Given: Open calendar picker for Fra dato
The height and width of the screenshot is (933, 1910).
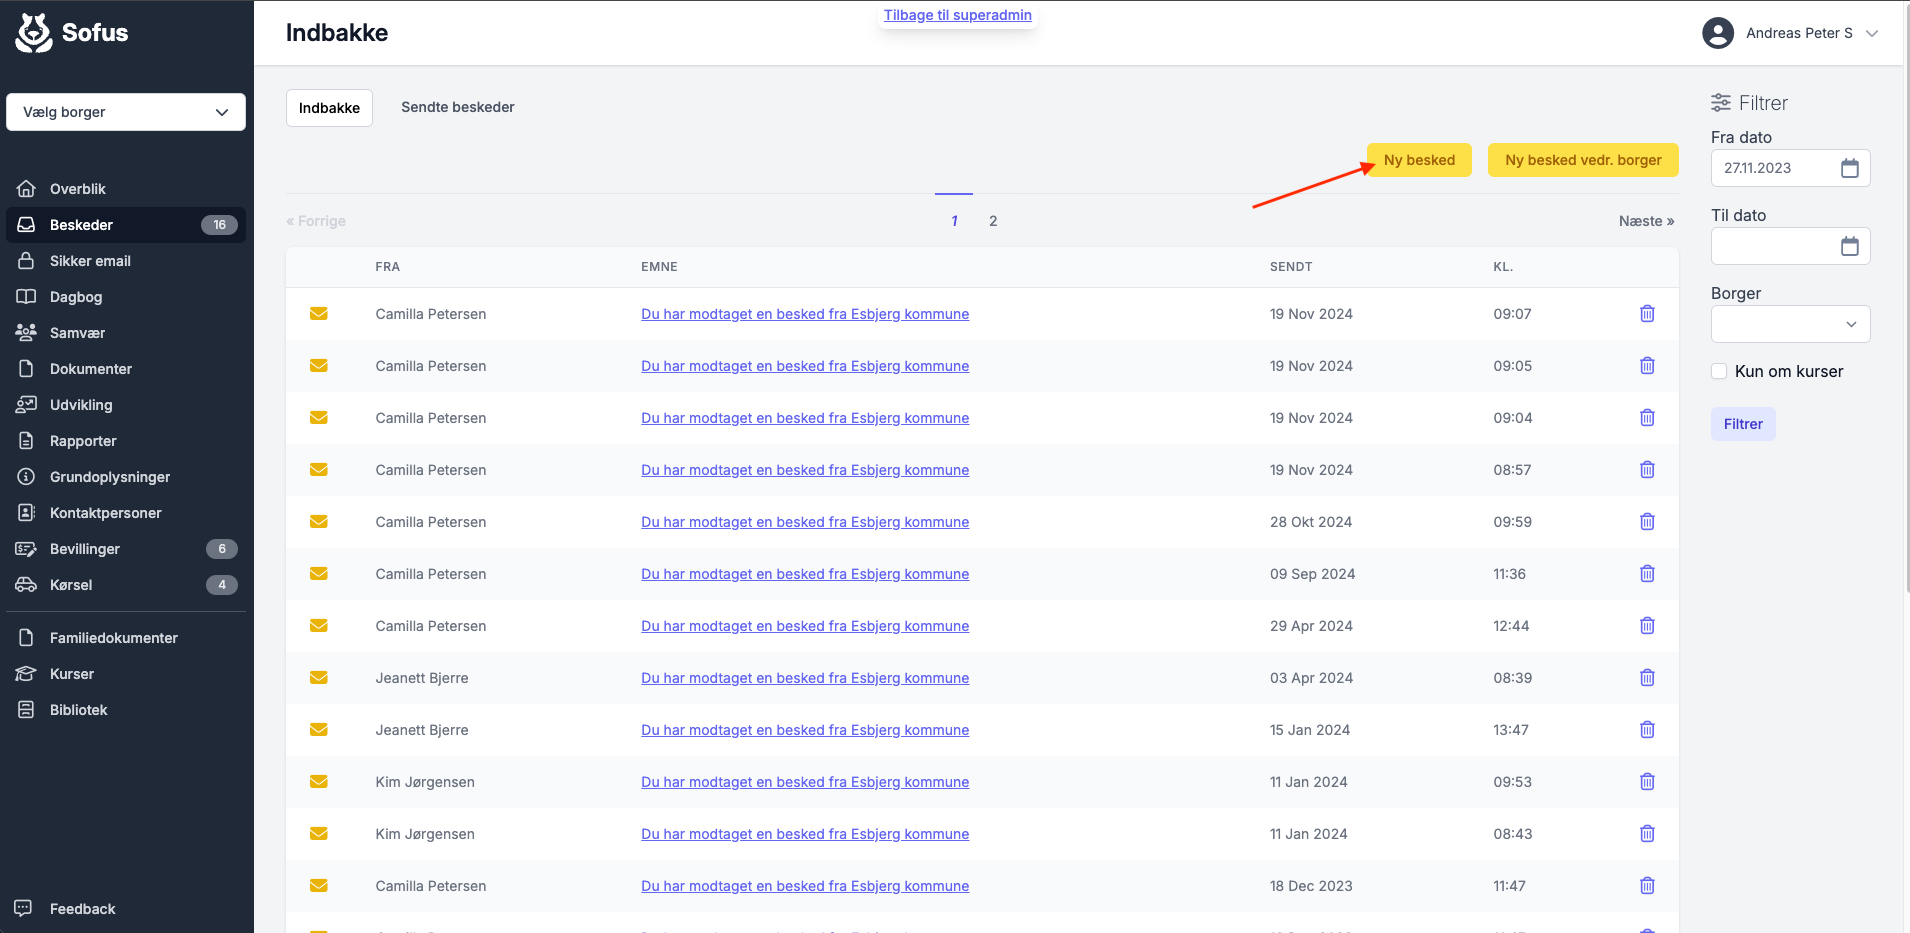Looking at the screenshot, I should point(1849,168).
